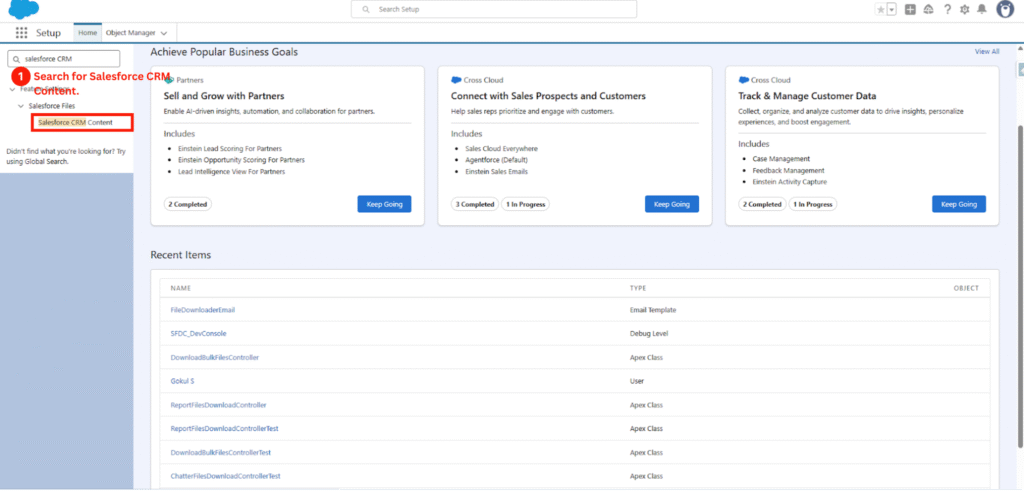Open the ChatterFilesDownloadControllerTest item

point(225,476)
